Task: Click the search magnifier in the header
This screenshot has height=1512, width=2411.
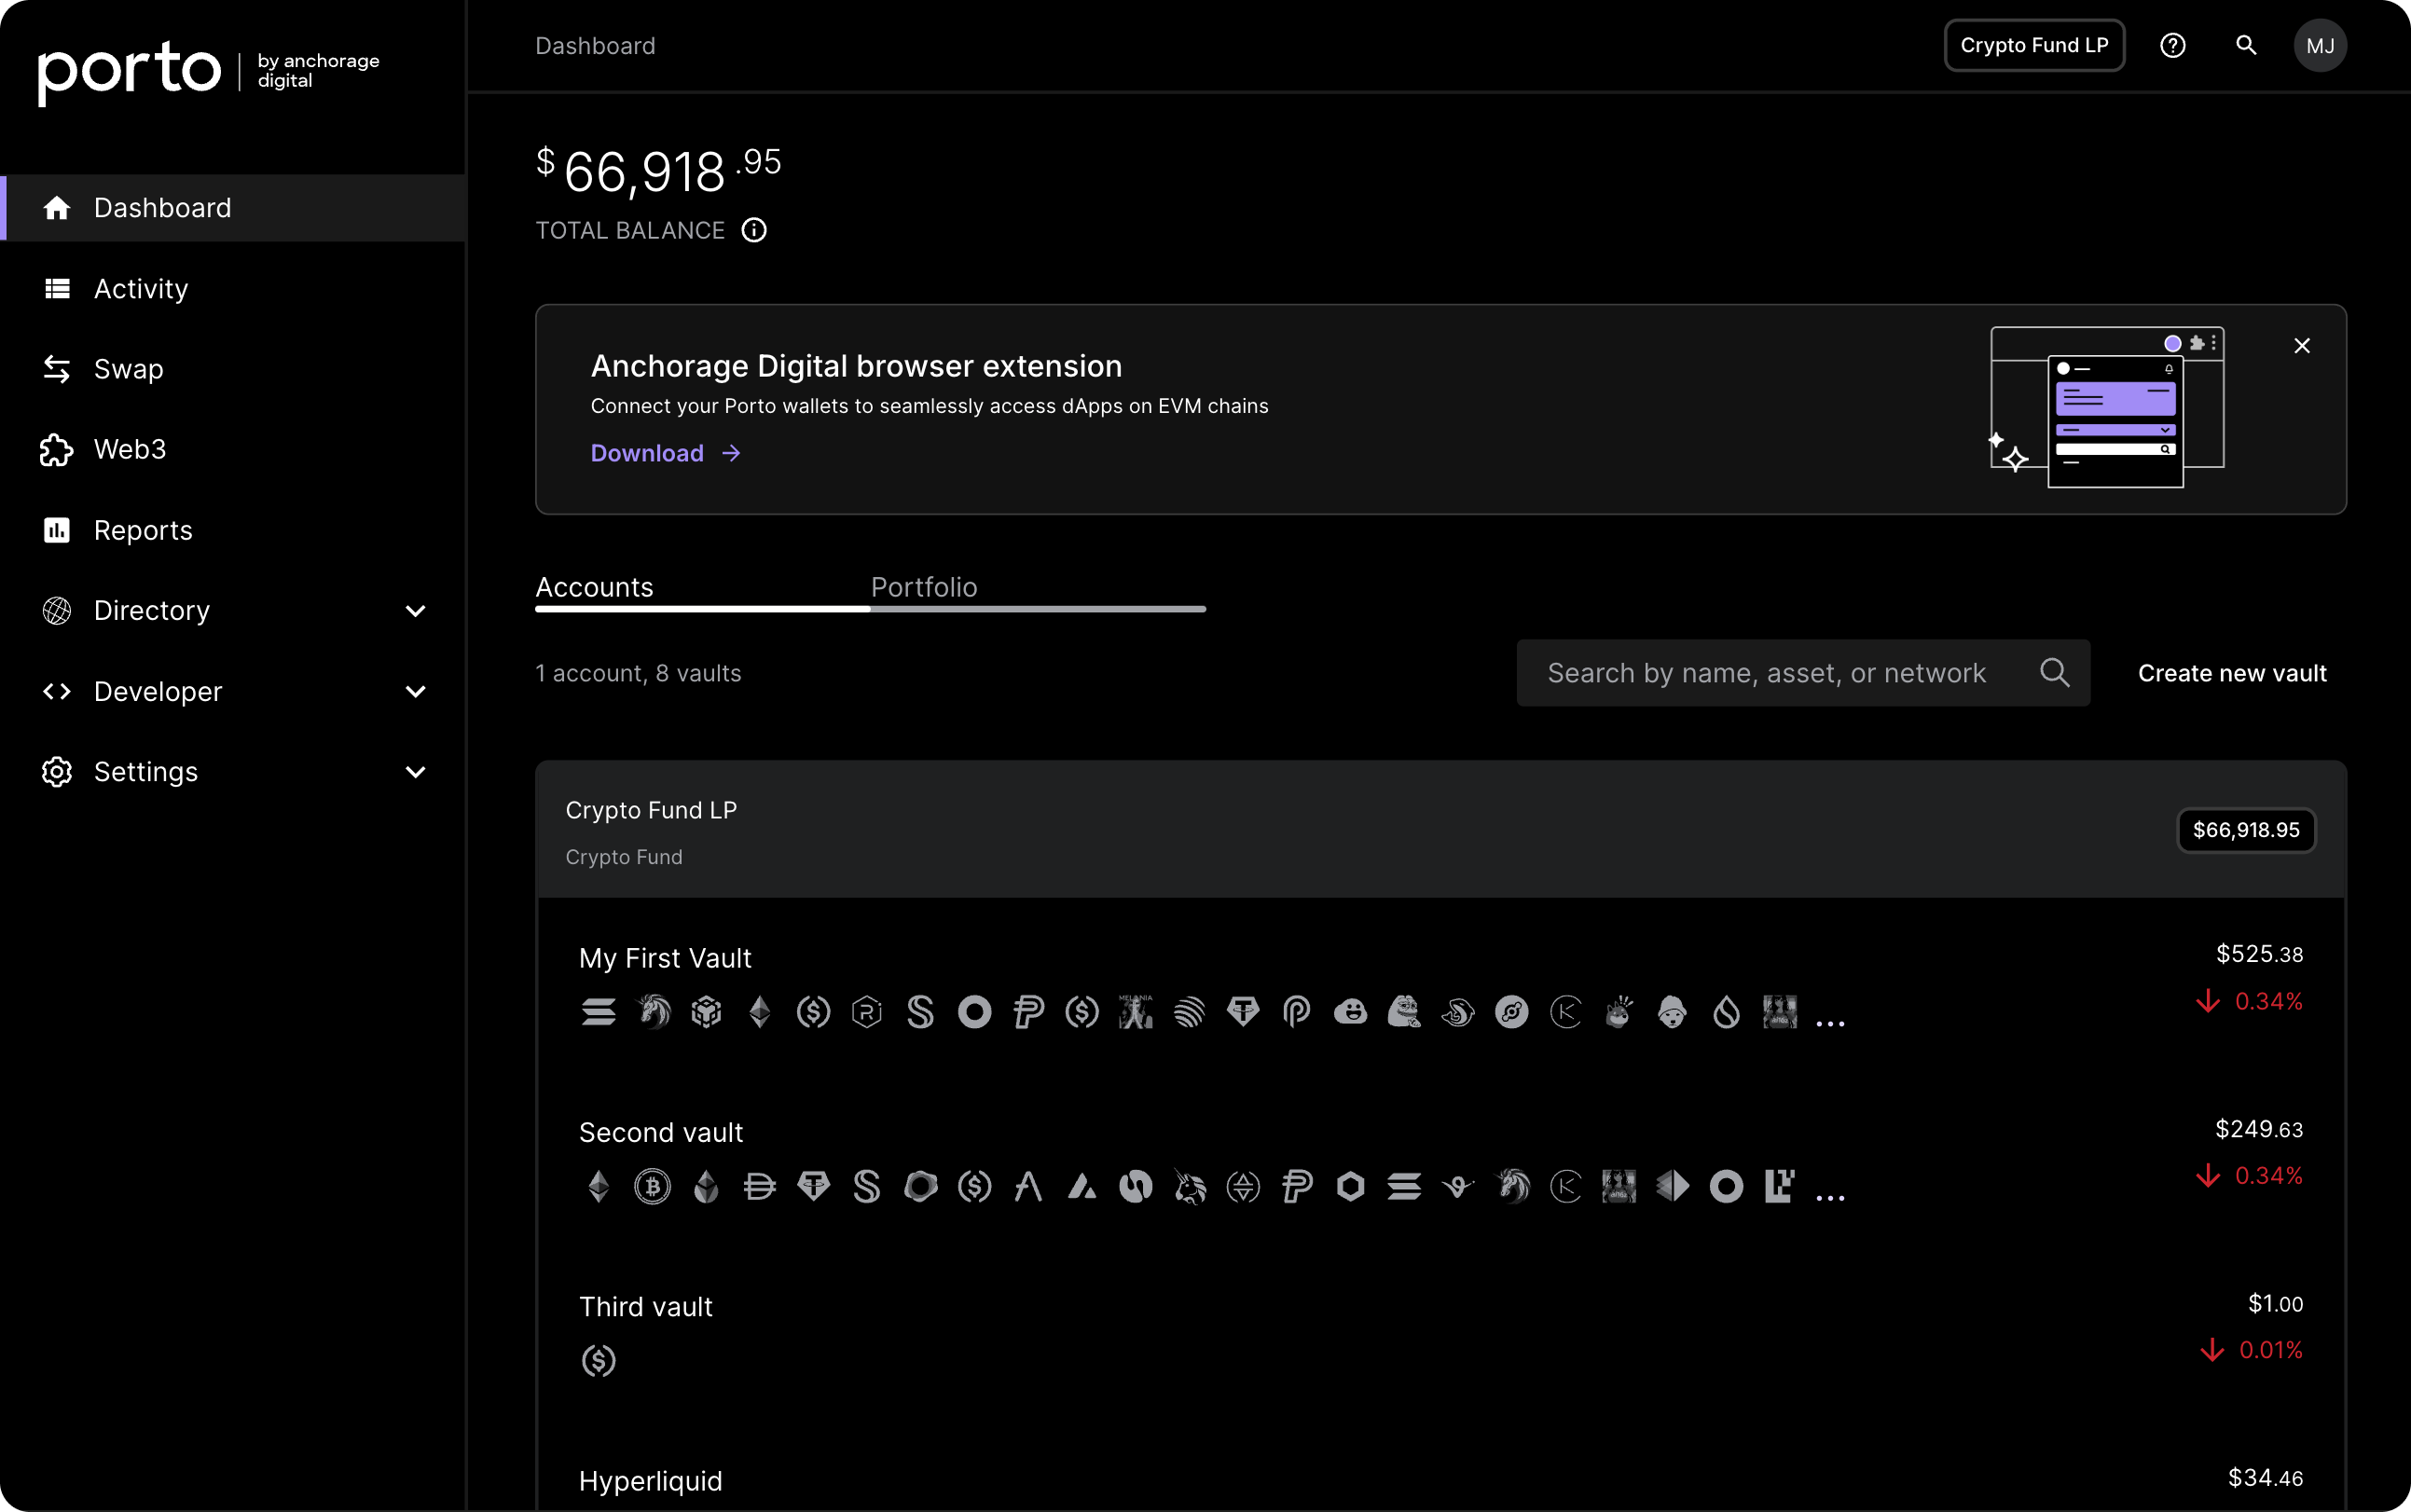Action: [x=2246, y=46]
